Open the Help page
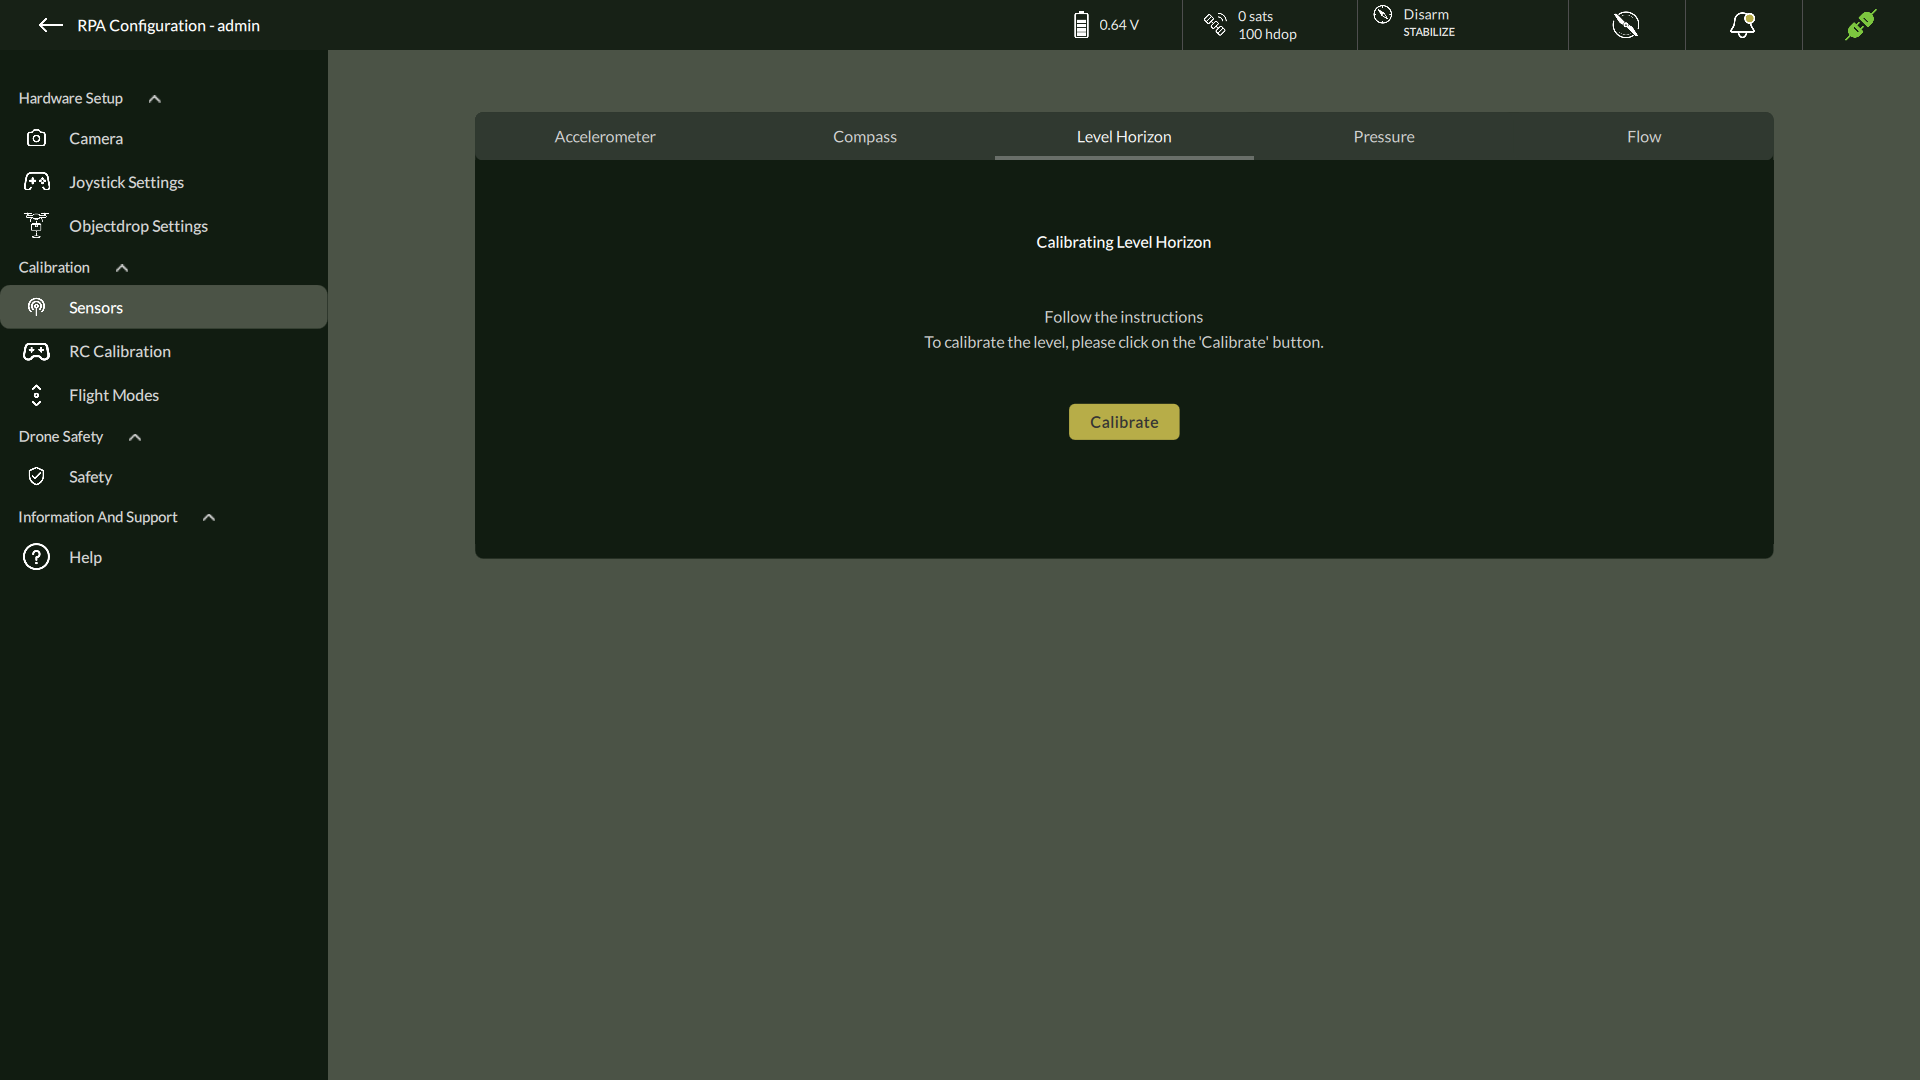 [164, 557]
